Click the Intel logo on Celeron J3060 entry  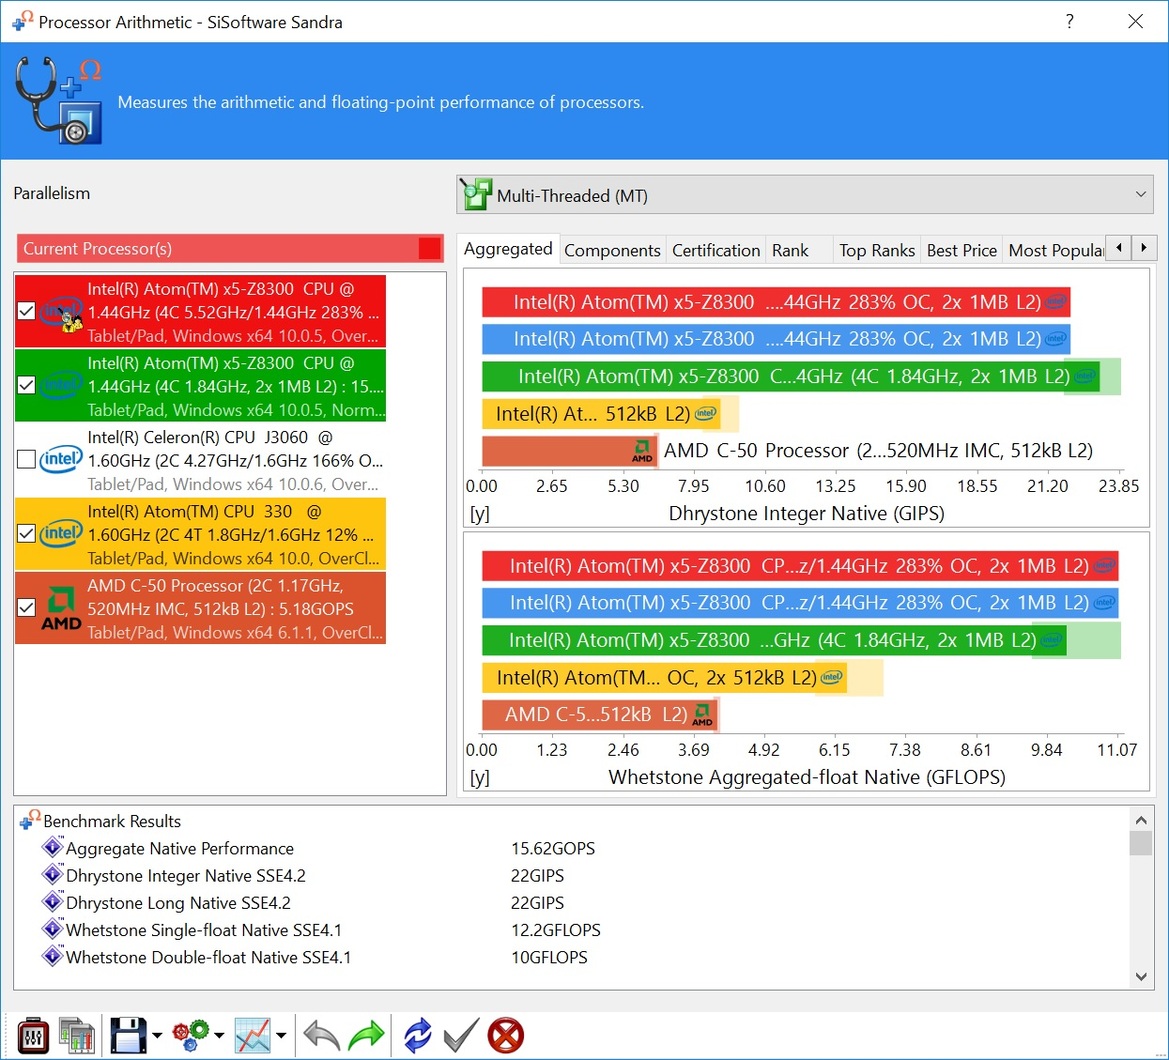point(61,458)
